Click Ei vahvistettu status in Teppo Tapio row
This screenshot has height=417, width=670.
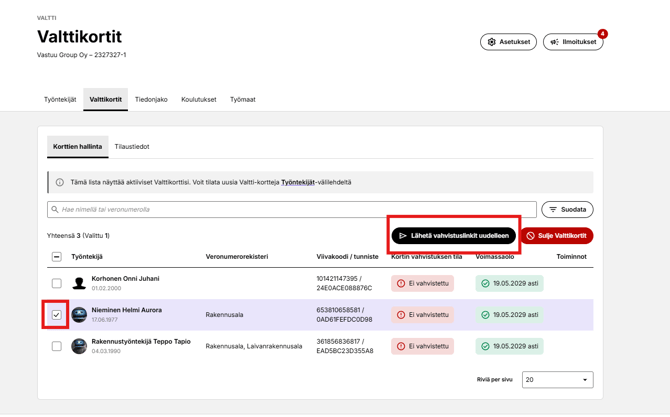point(423,346)
